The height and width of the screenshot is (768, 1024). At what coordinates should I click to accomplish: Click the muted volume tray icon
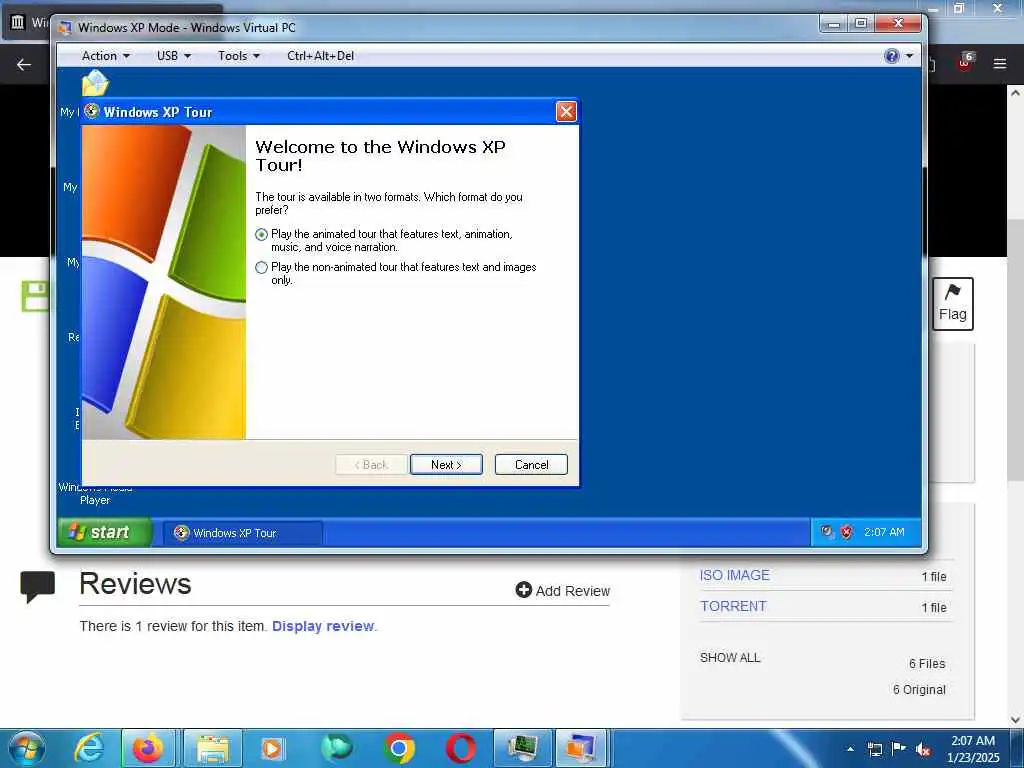(923, 749)
